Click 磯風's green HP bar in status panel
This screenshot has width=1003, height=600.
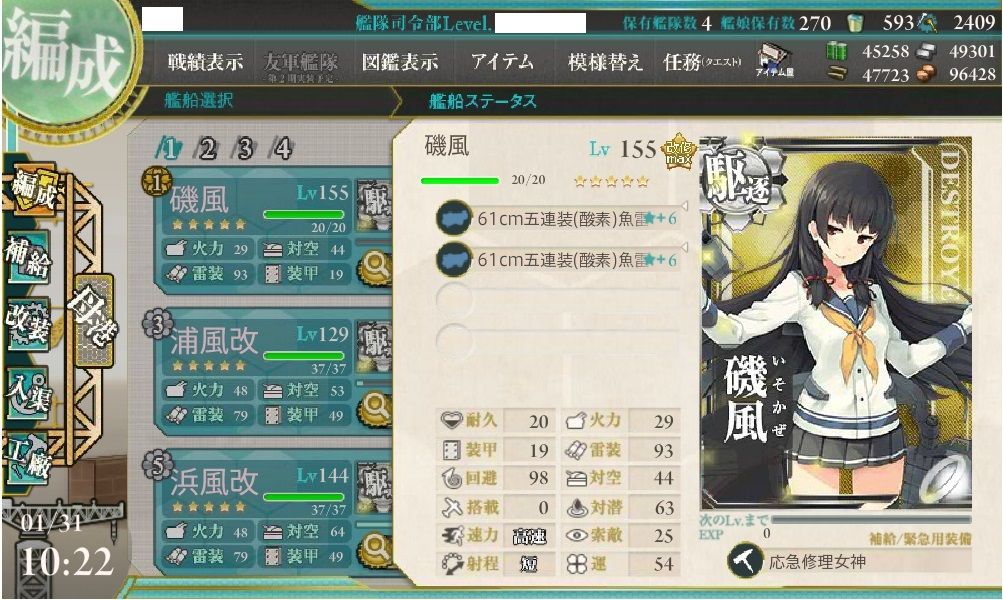point(459,181)
